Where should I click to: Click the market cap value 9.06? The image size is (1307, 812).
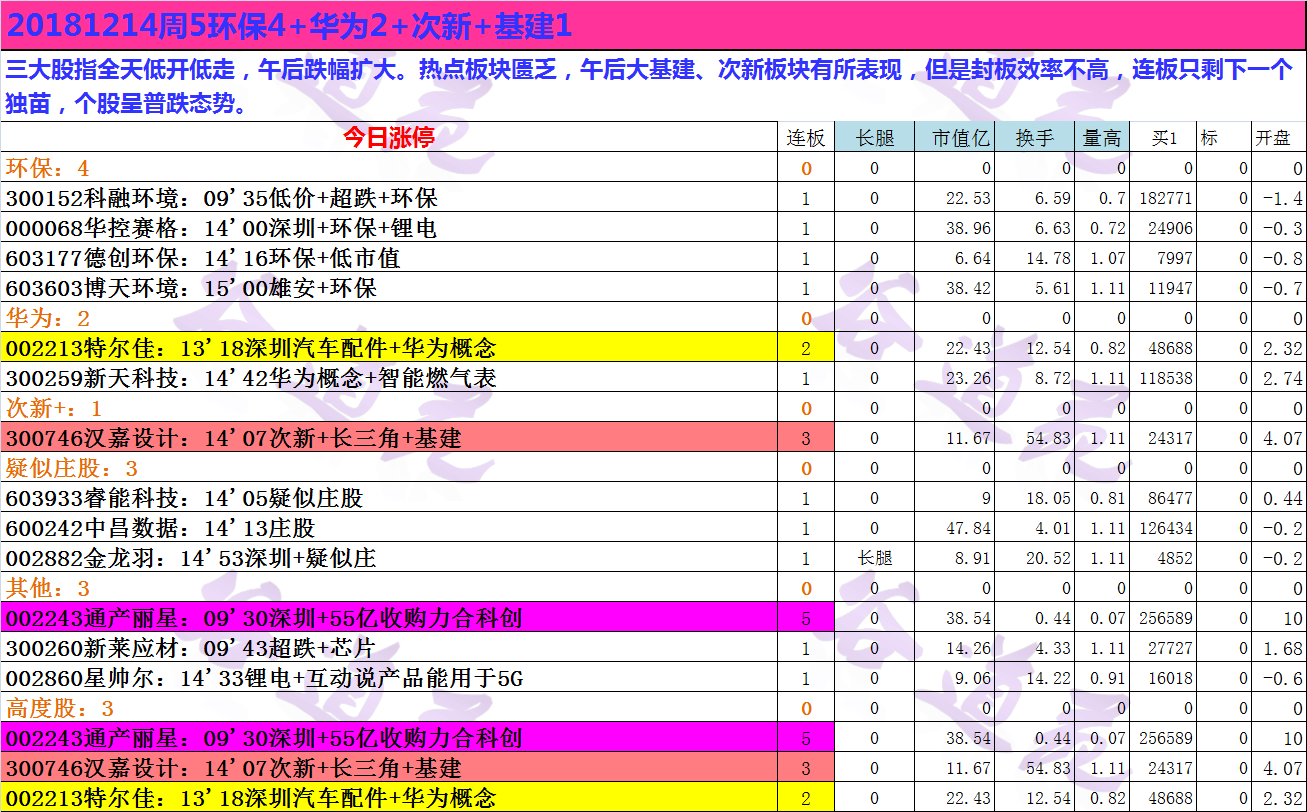click(x=973, y=679)
